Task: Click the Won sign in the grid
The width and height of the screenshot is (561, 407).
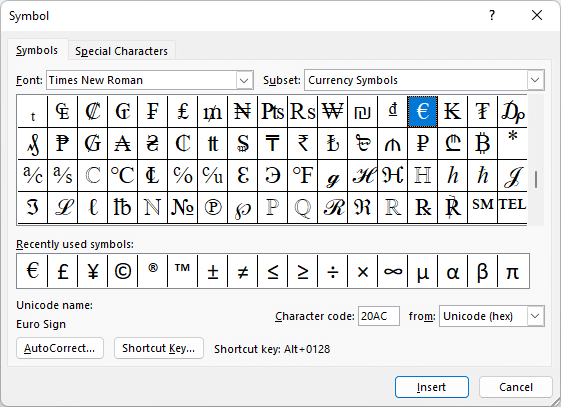Action: pos(332,111)
